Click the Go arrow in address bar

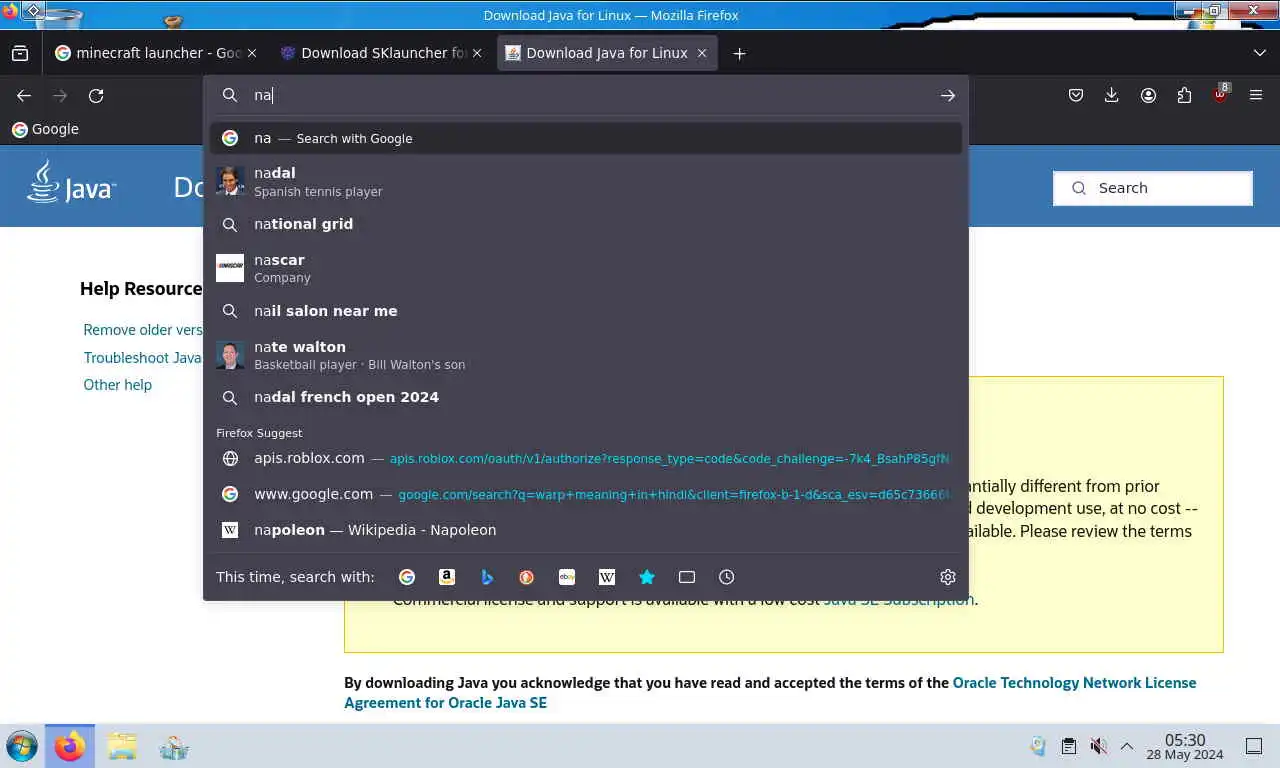(x=948, y=95)
